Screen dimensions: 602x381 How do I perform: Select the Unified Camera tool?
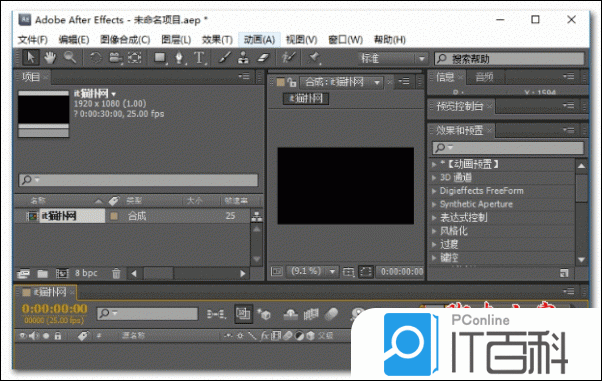[x=115, y=58]
